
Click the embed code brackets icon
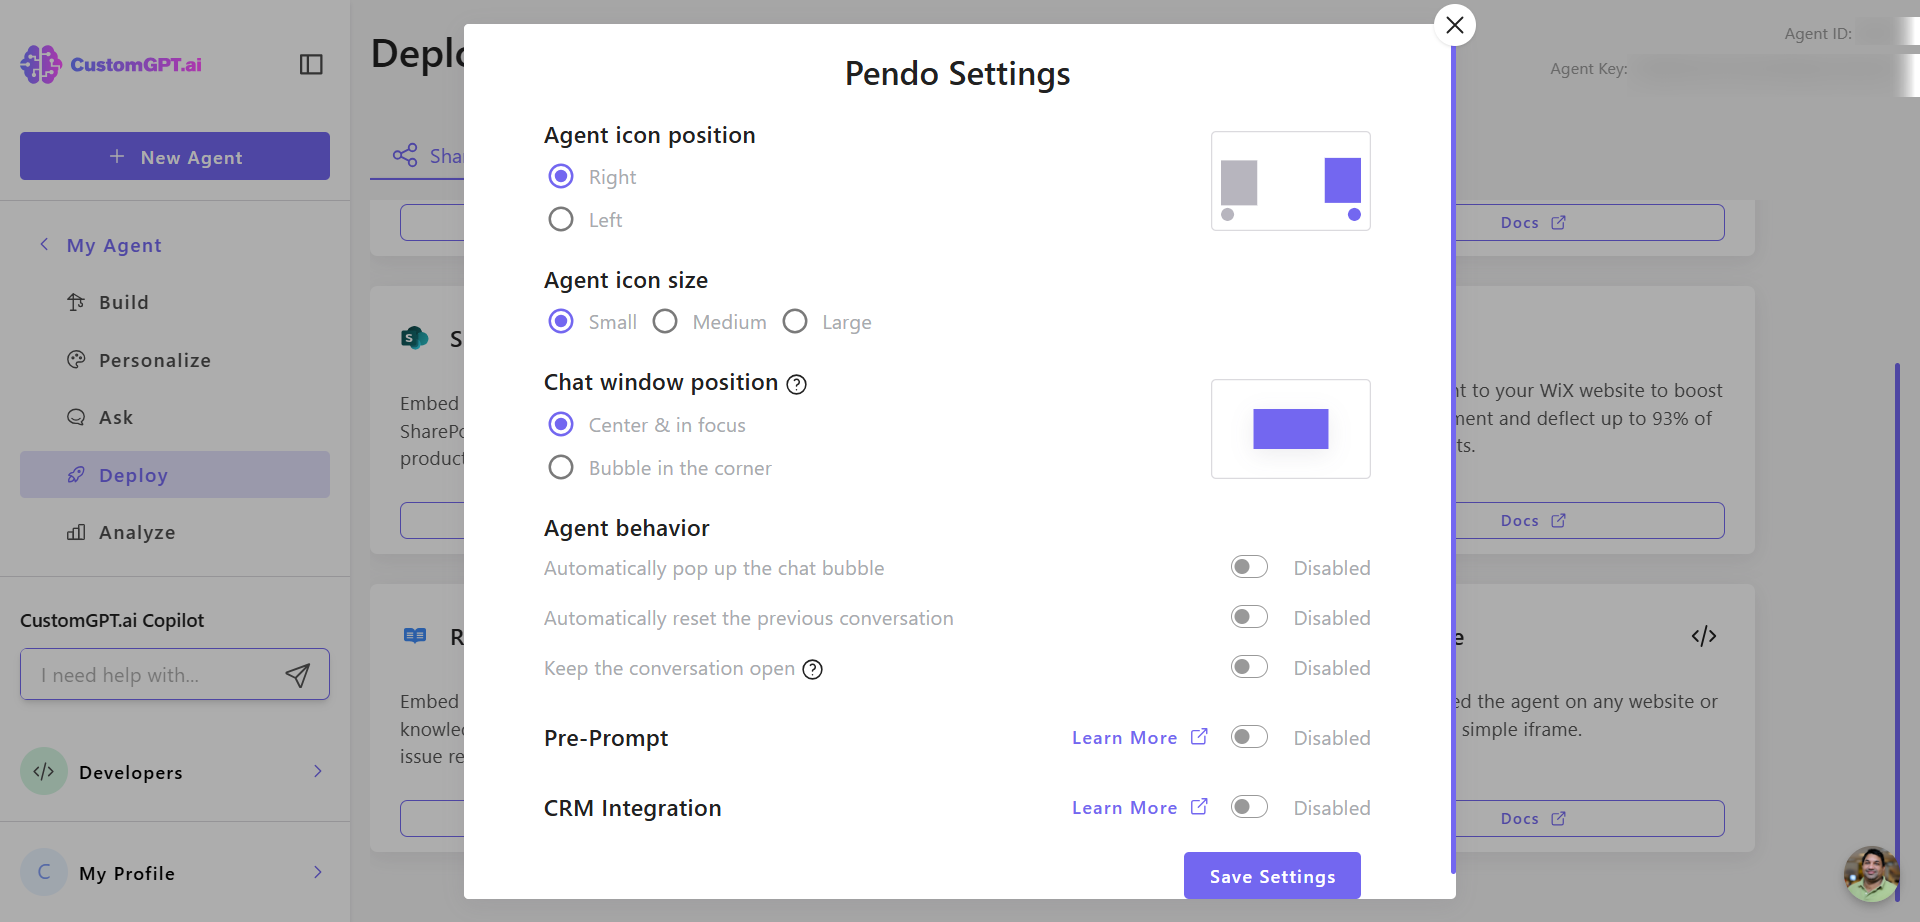1704,636
